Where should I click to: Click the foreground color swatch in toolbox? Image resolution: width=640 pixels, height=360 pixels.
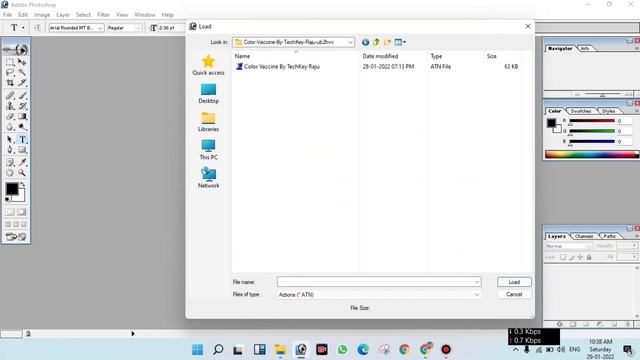pyautogui.click(x=11, y=189)
